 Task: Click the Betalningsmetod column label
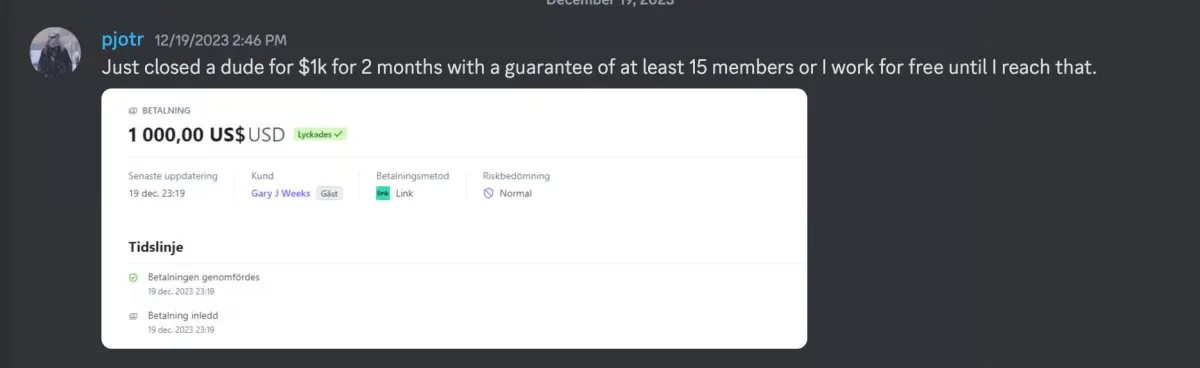tap(413, 175)
